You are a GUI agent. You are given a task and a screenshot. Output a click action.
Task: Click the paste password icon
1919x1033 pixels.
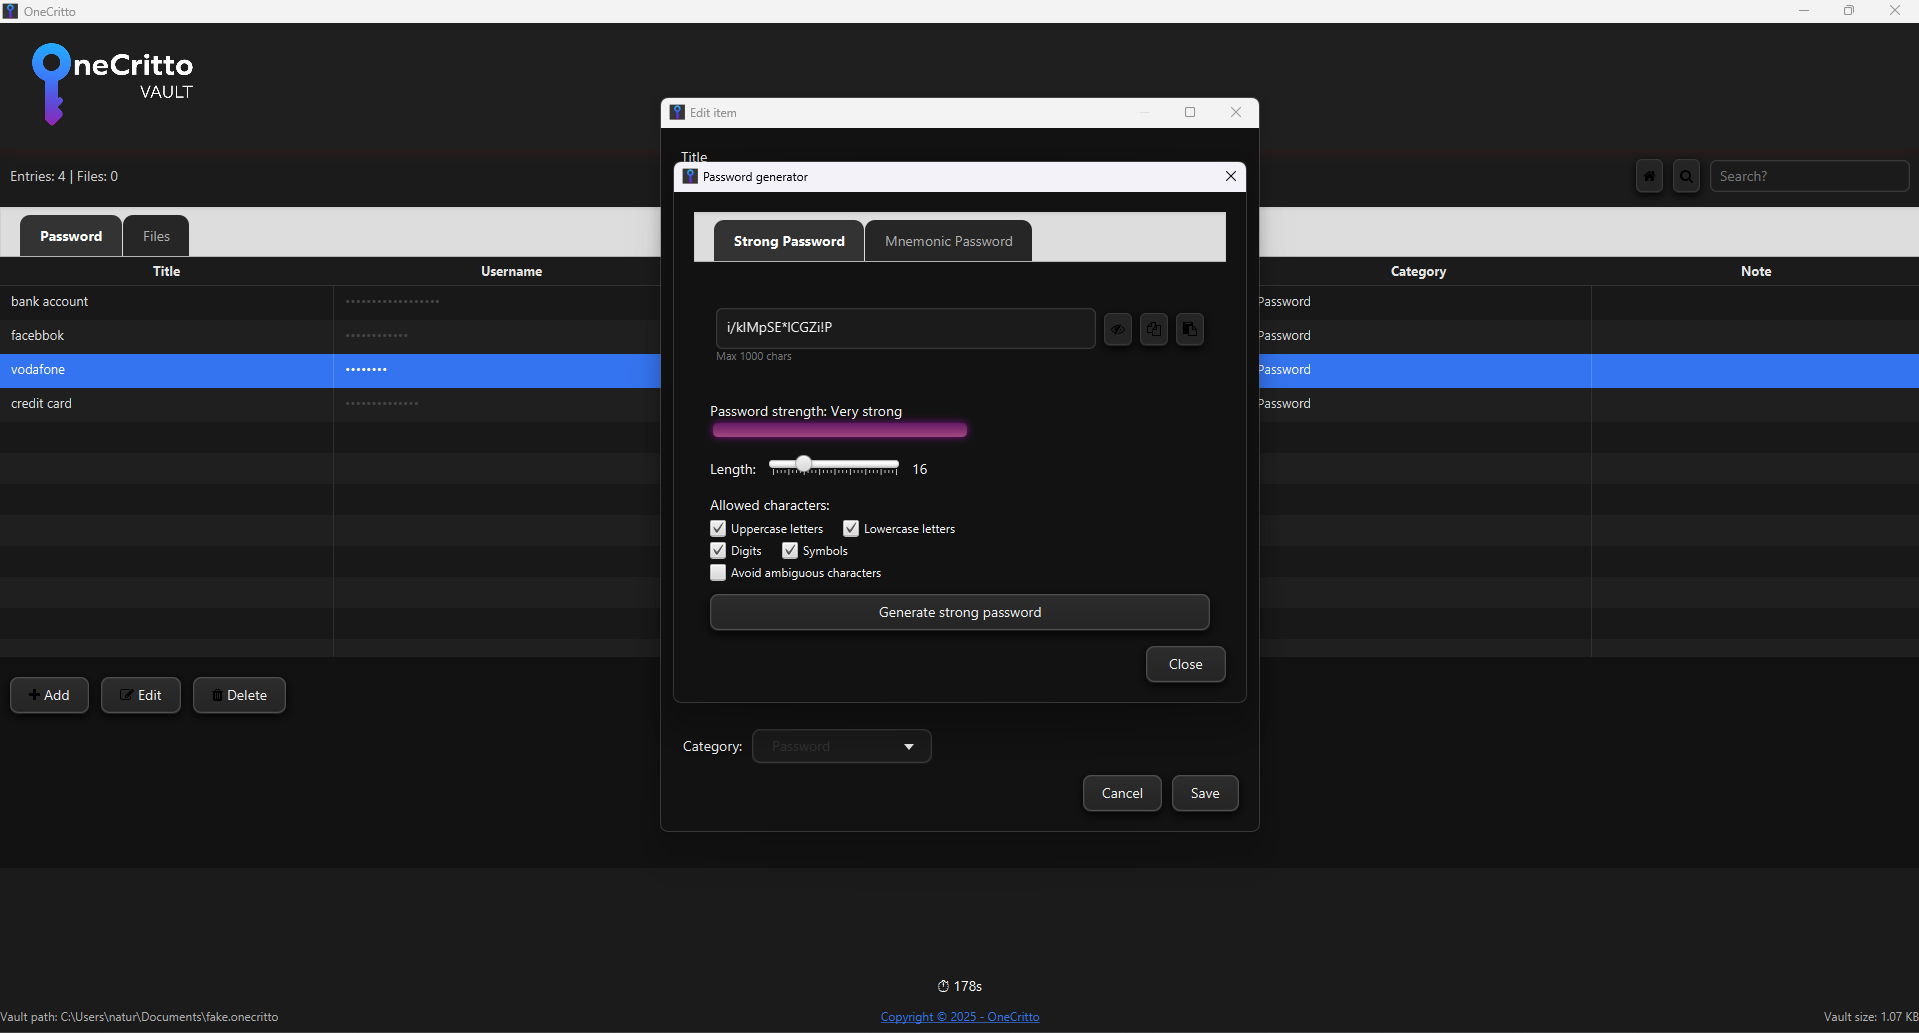(x=1189, y=329)
